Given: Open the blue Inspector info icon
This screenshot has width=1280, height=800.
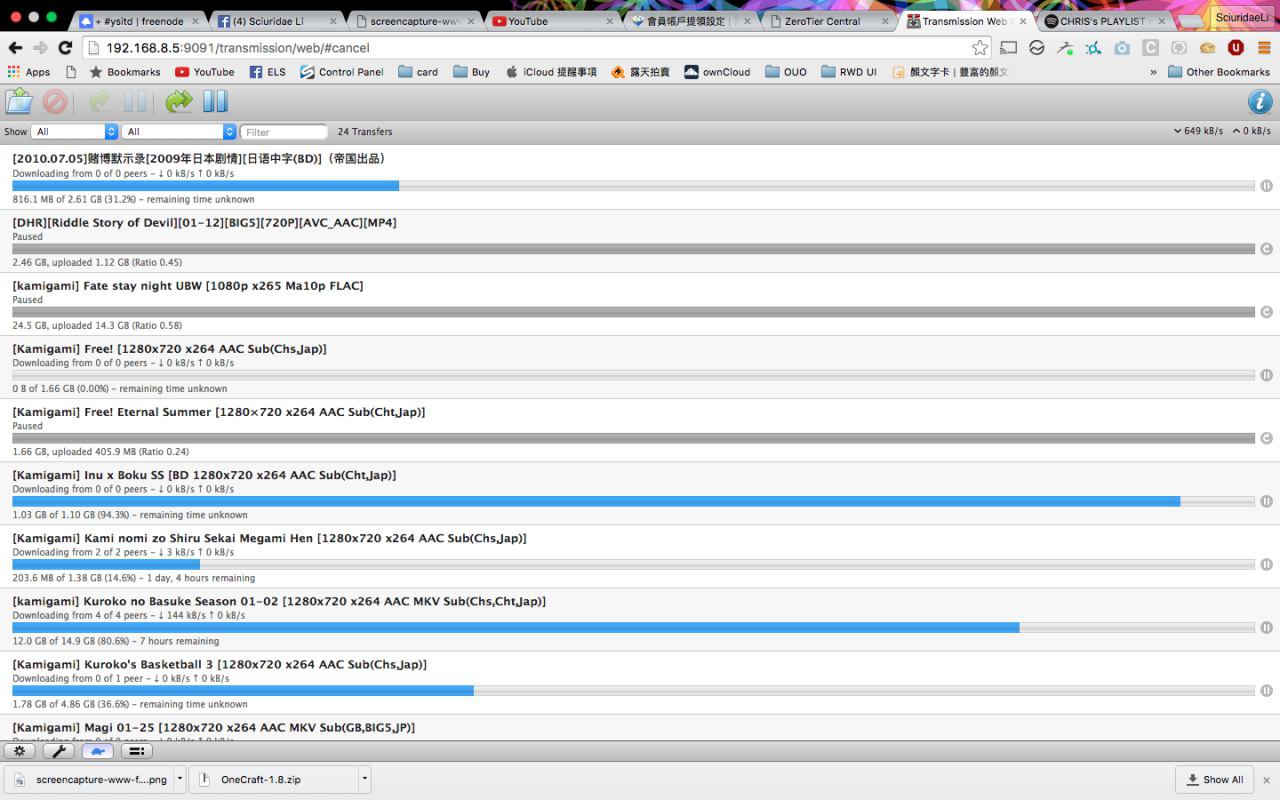Looking at the screenshot, I should (1260, 101).
